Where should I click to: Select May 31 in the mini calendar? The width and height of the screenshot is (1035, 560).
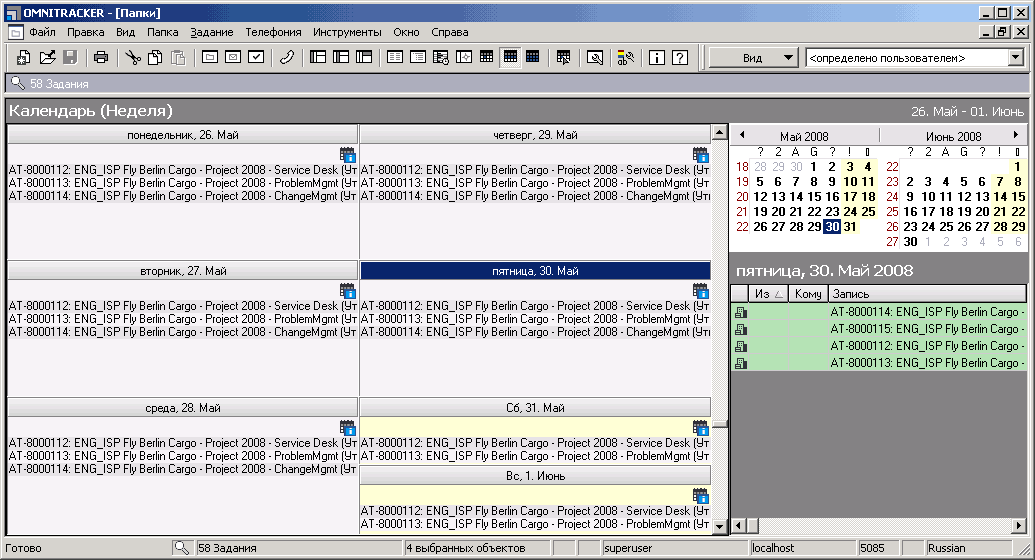[850, 227]
